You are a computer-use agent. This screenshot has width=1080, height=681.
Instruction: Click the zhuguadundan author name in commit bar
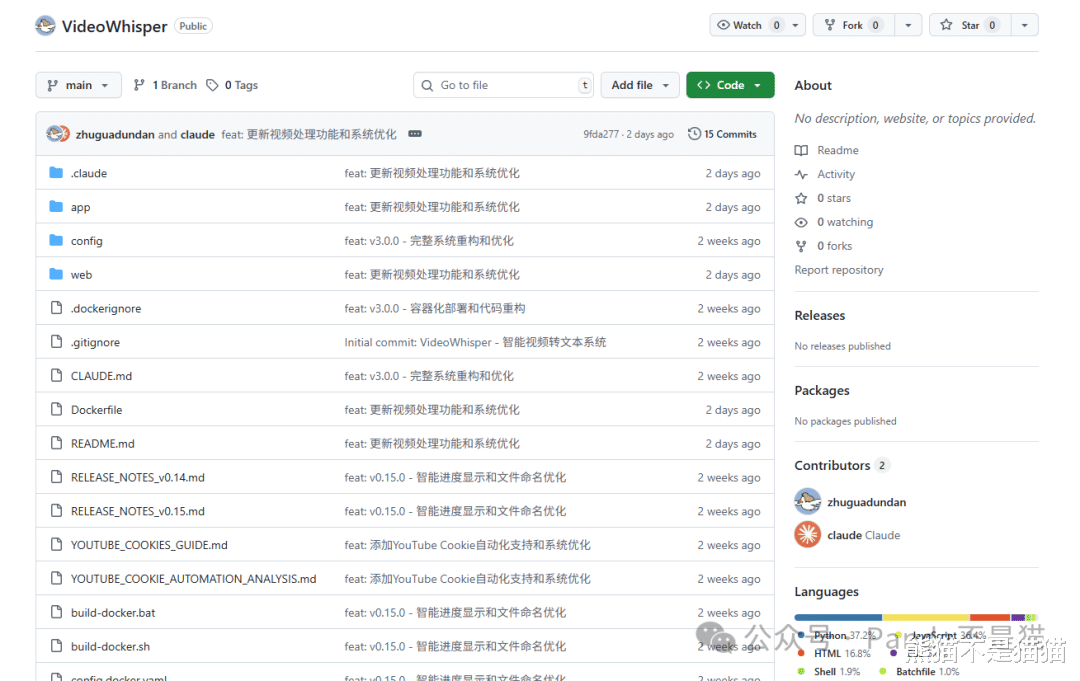115,134
